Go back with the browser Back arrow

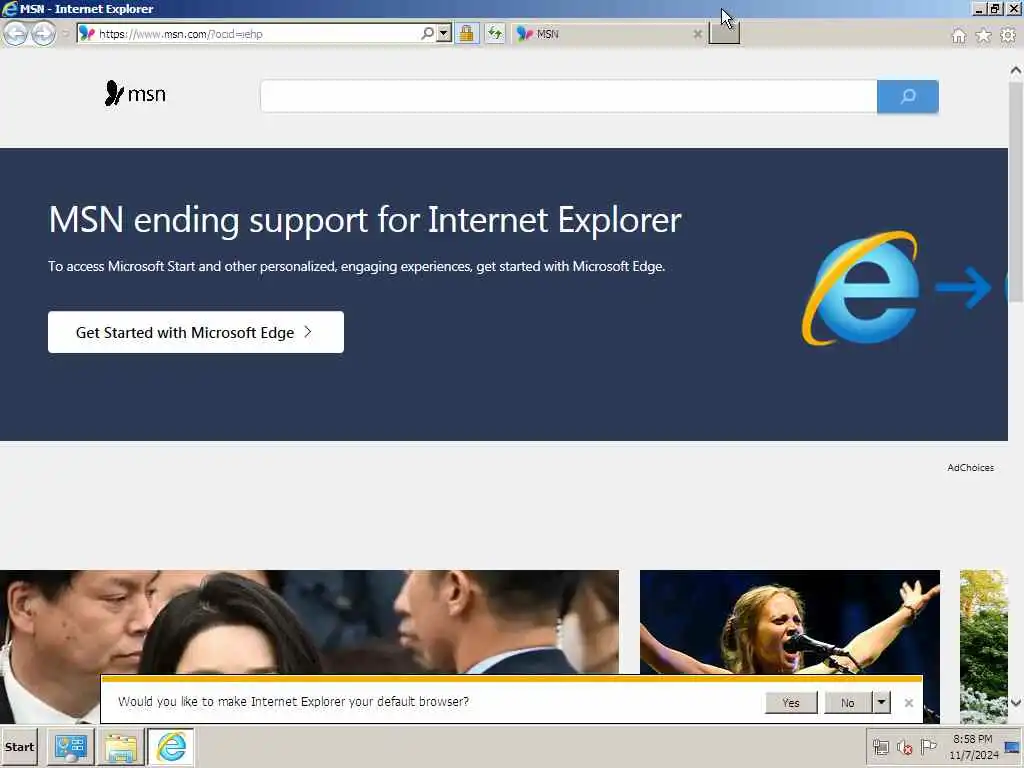tap(16, 33)
